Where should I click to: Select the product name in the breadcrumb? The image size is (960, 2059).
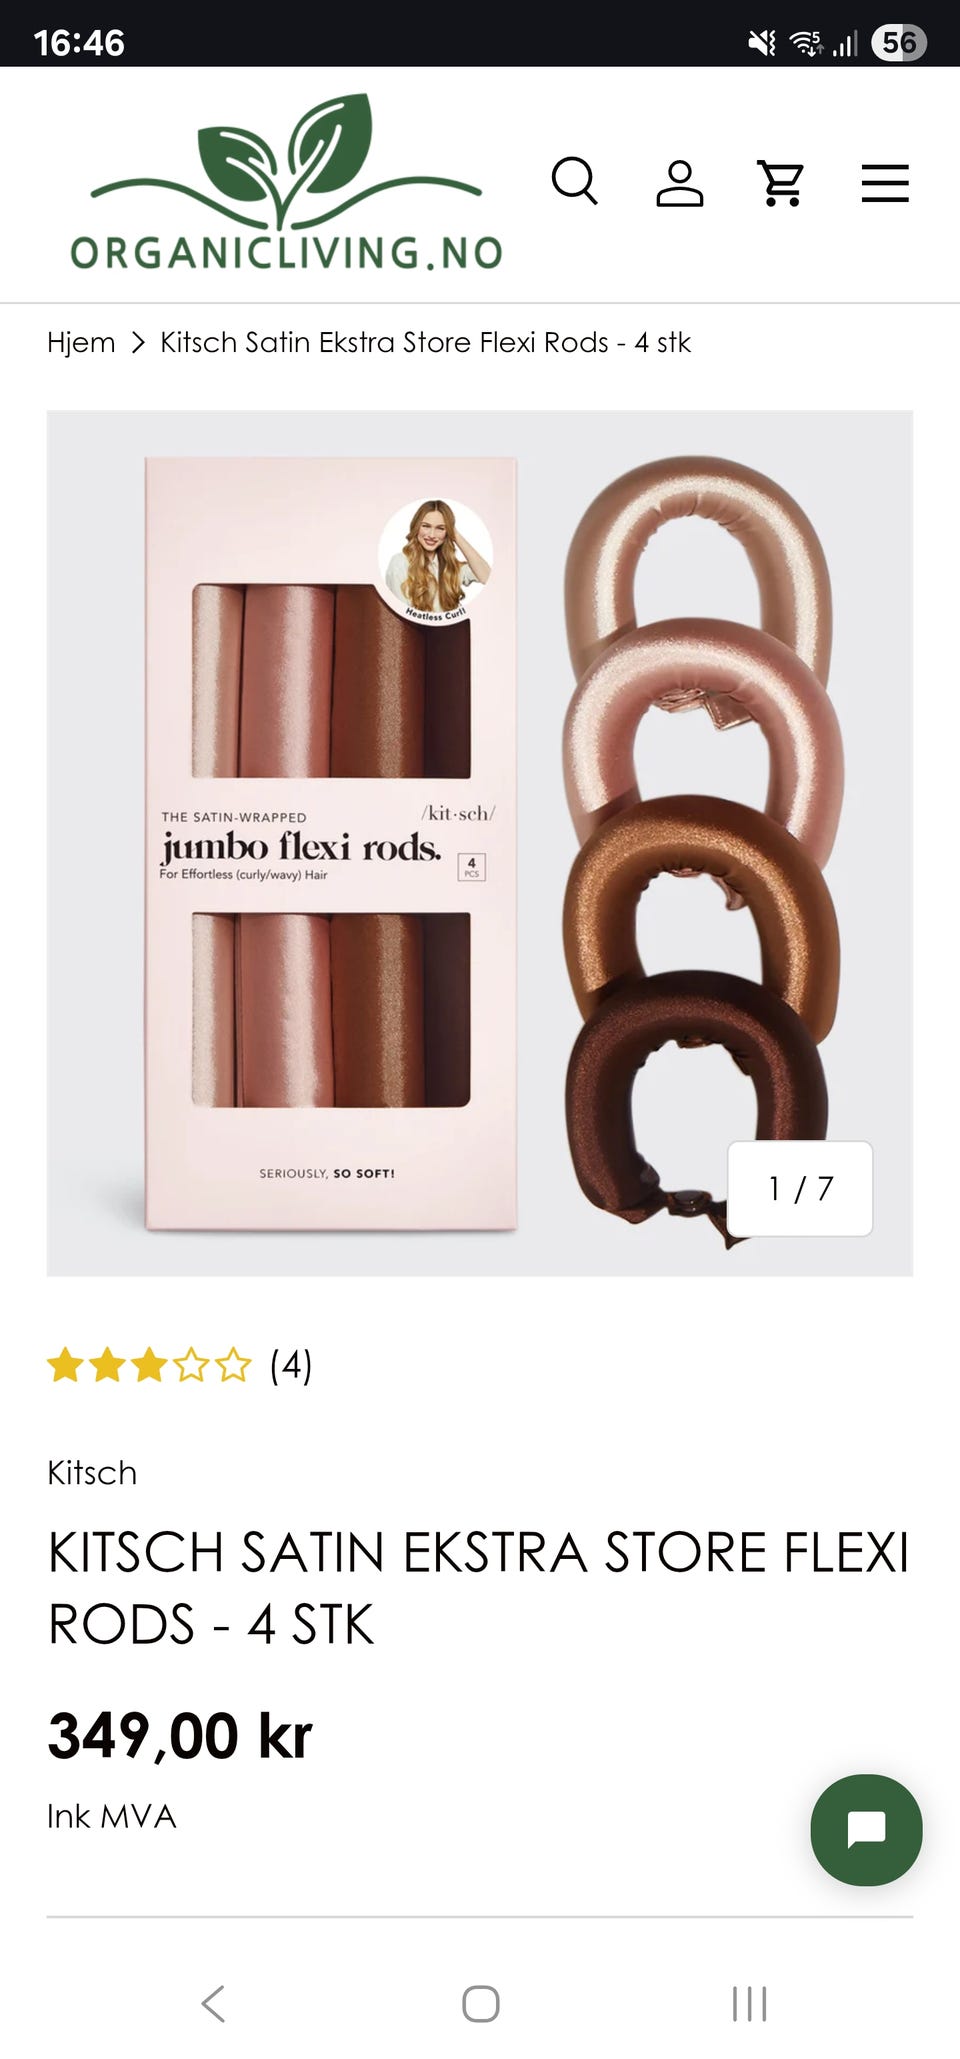(425, 342)
